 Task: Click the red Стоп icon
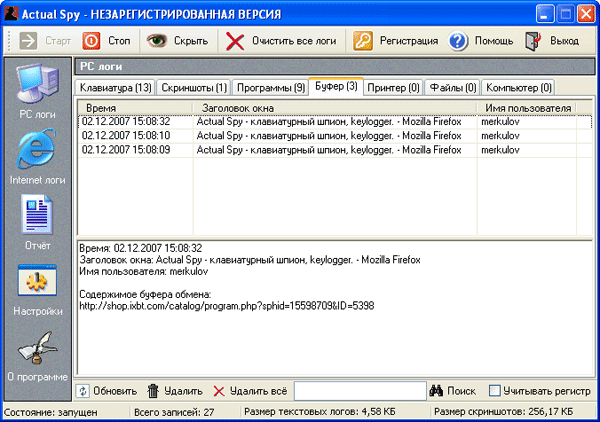click(91, 41)
